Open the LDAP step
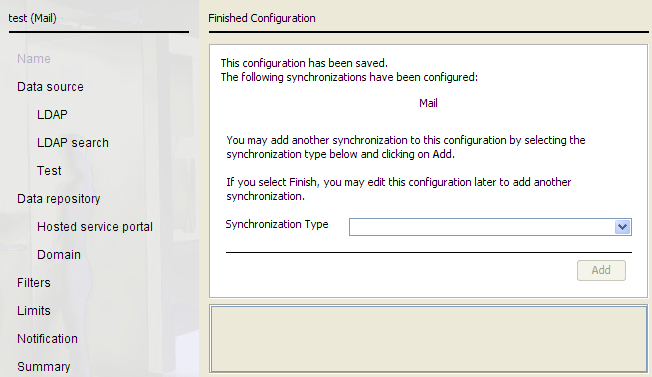 click(x=52, y=115)
